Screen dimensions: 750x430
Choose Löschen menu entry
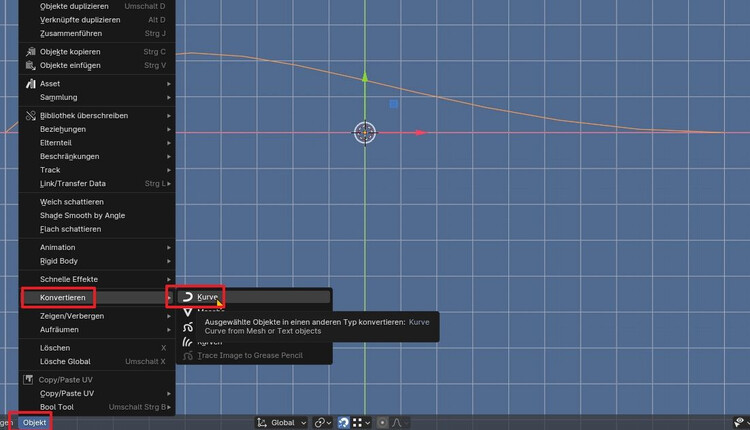click(97, 348)
